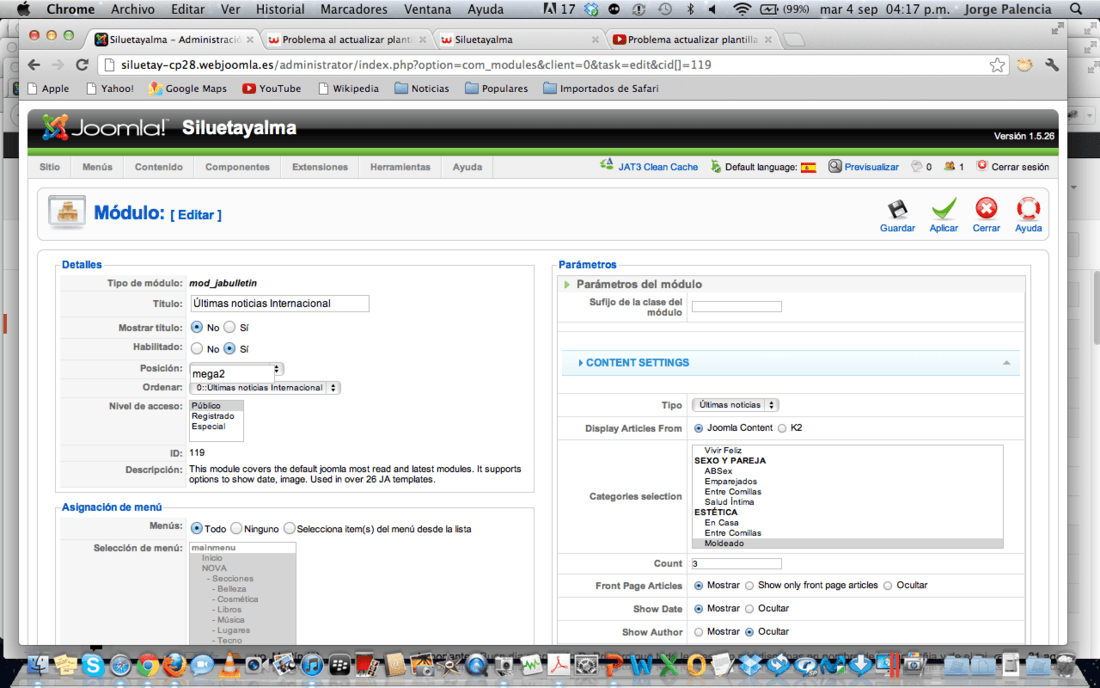1100x688 pixels.
Task: Launch Safari from the Dock
Action: pos(120,664)
